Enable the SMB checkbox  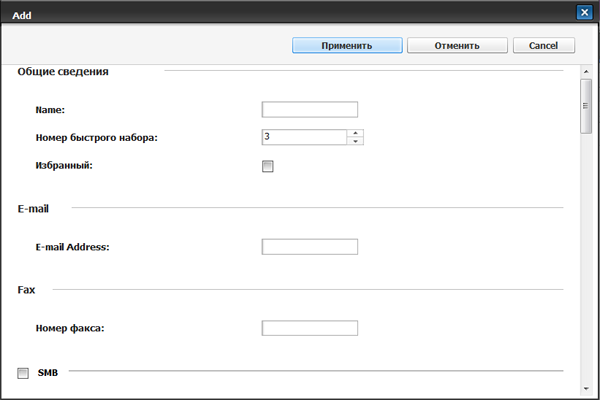22,374
